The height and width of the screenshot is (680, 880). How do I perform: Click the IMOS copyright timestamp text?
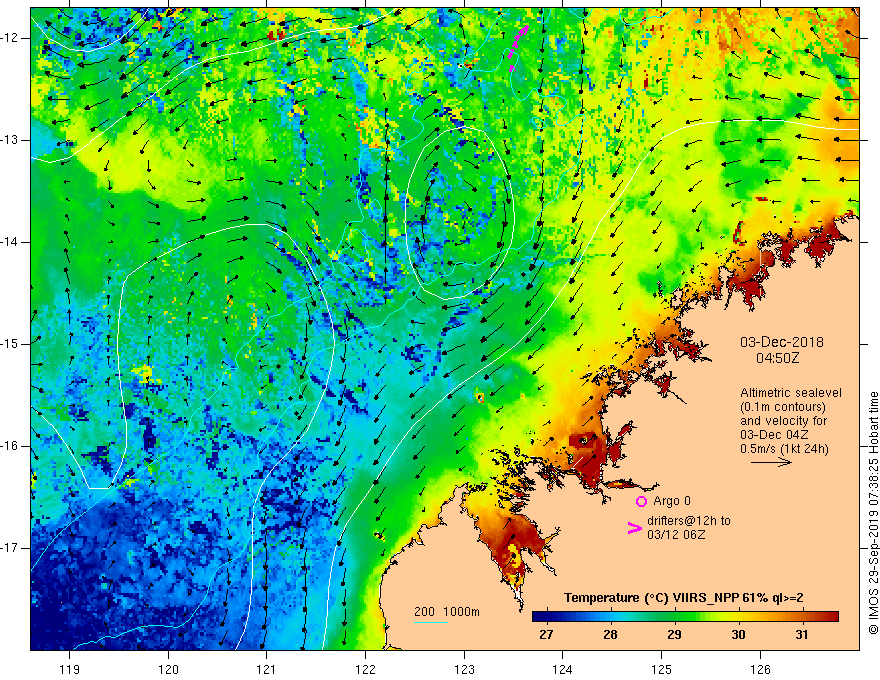tap(873, 513)
